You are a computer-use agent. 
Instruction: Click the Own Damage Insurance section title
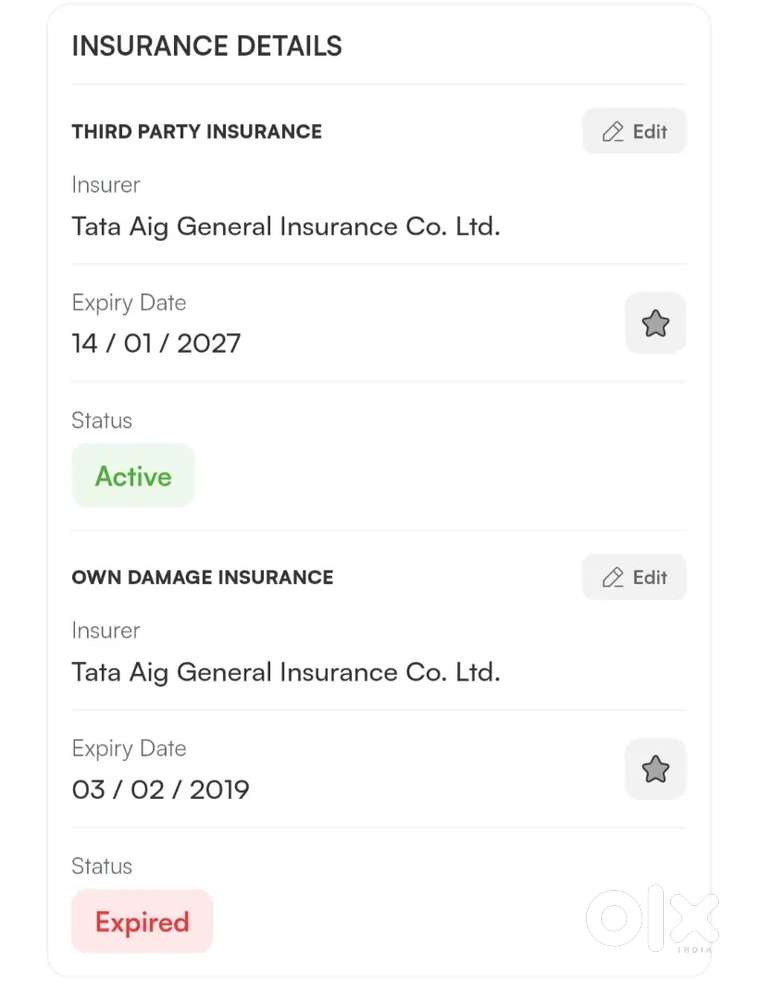pyautogui.click(x=203, y=577)
